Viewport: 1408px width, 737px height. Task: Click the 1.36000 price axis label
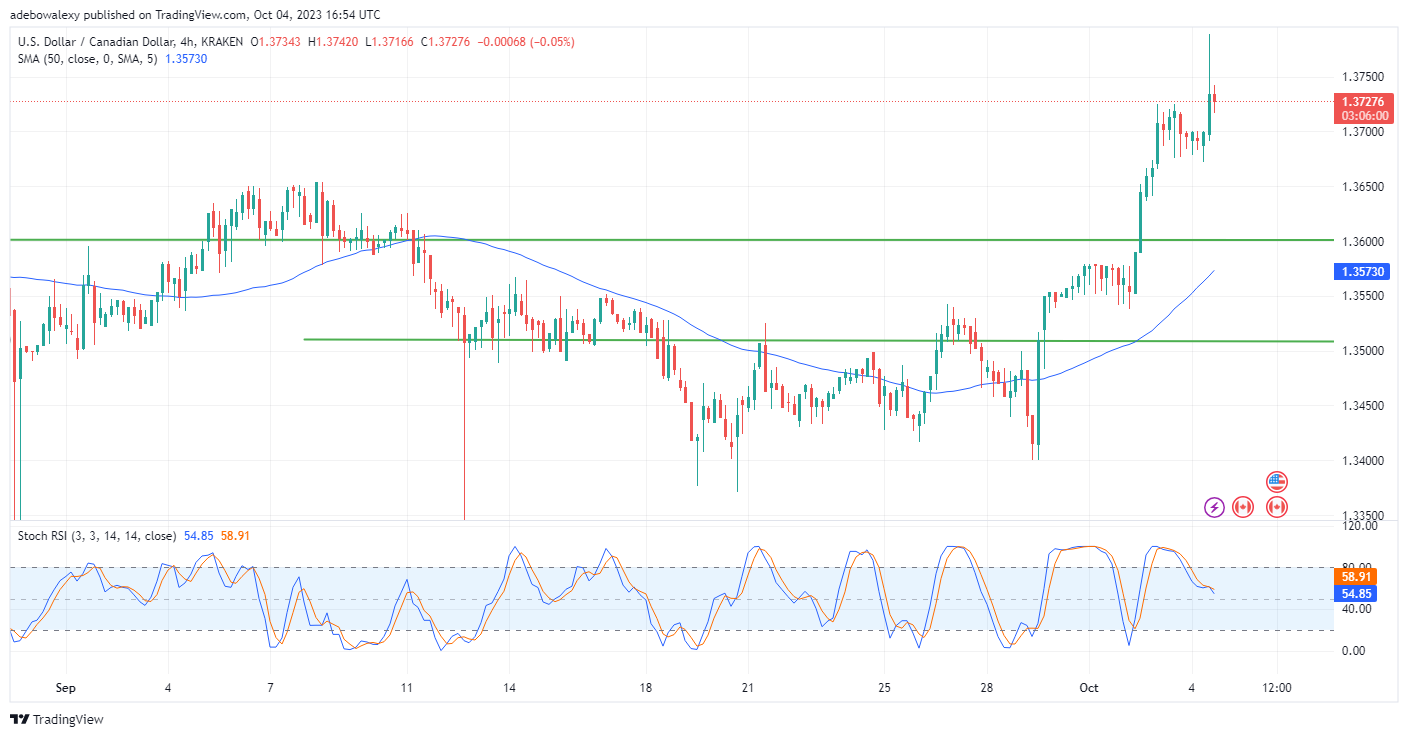pyautogui.click(x=1362, y=242)
